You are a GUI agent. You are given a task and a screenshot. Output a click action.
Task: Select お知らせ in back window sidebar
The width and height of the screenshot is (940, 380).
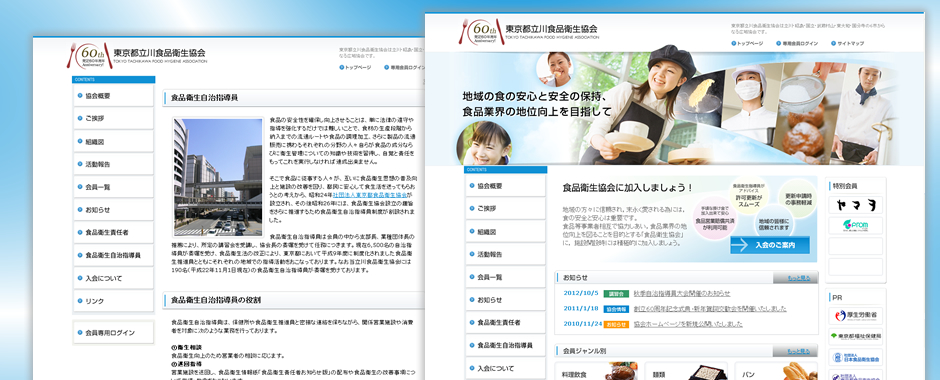114,210
